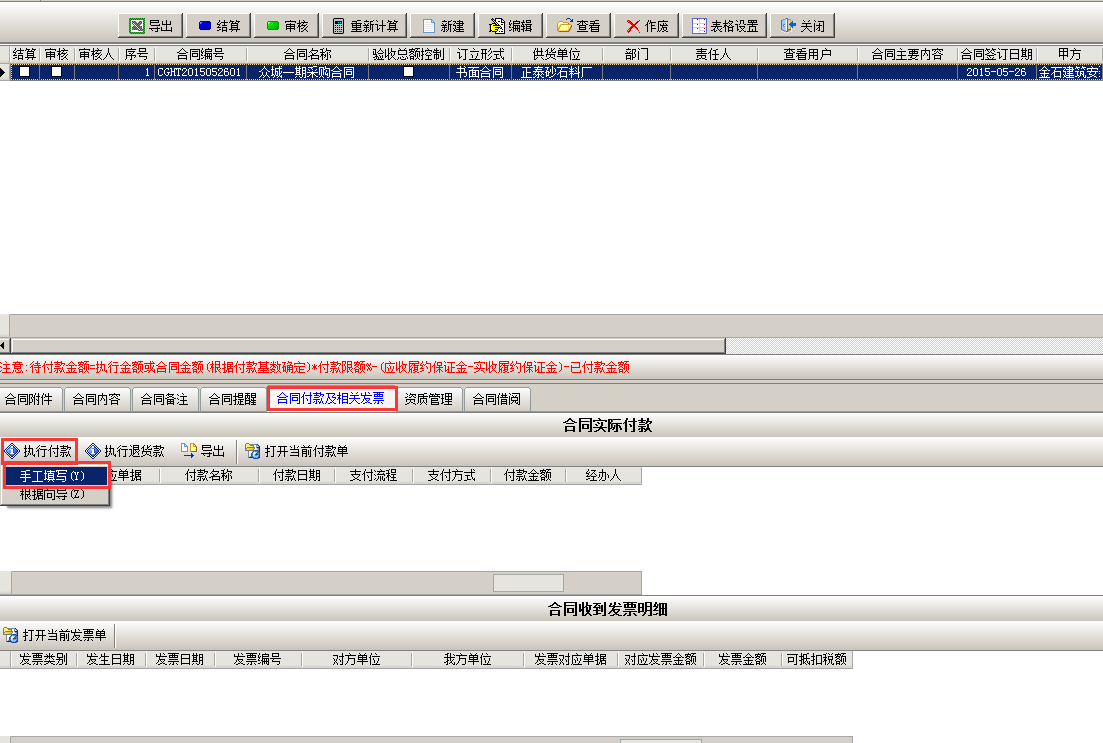Toggle the 审核 checkbox in first row
Image resolution: width=1103 pixels, height=743 pixels.
coord(57,72)
